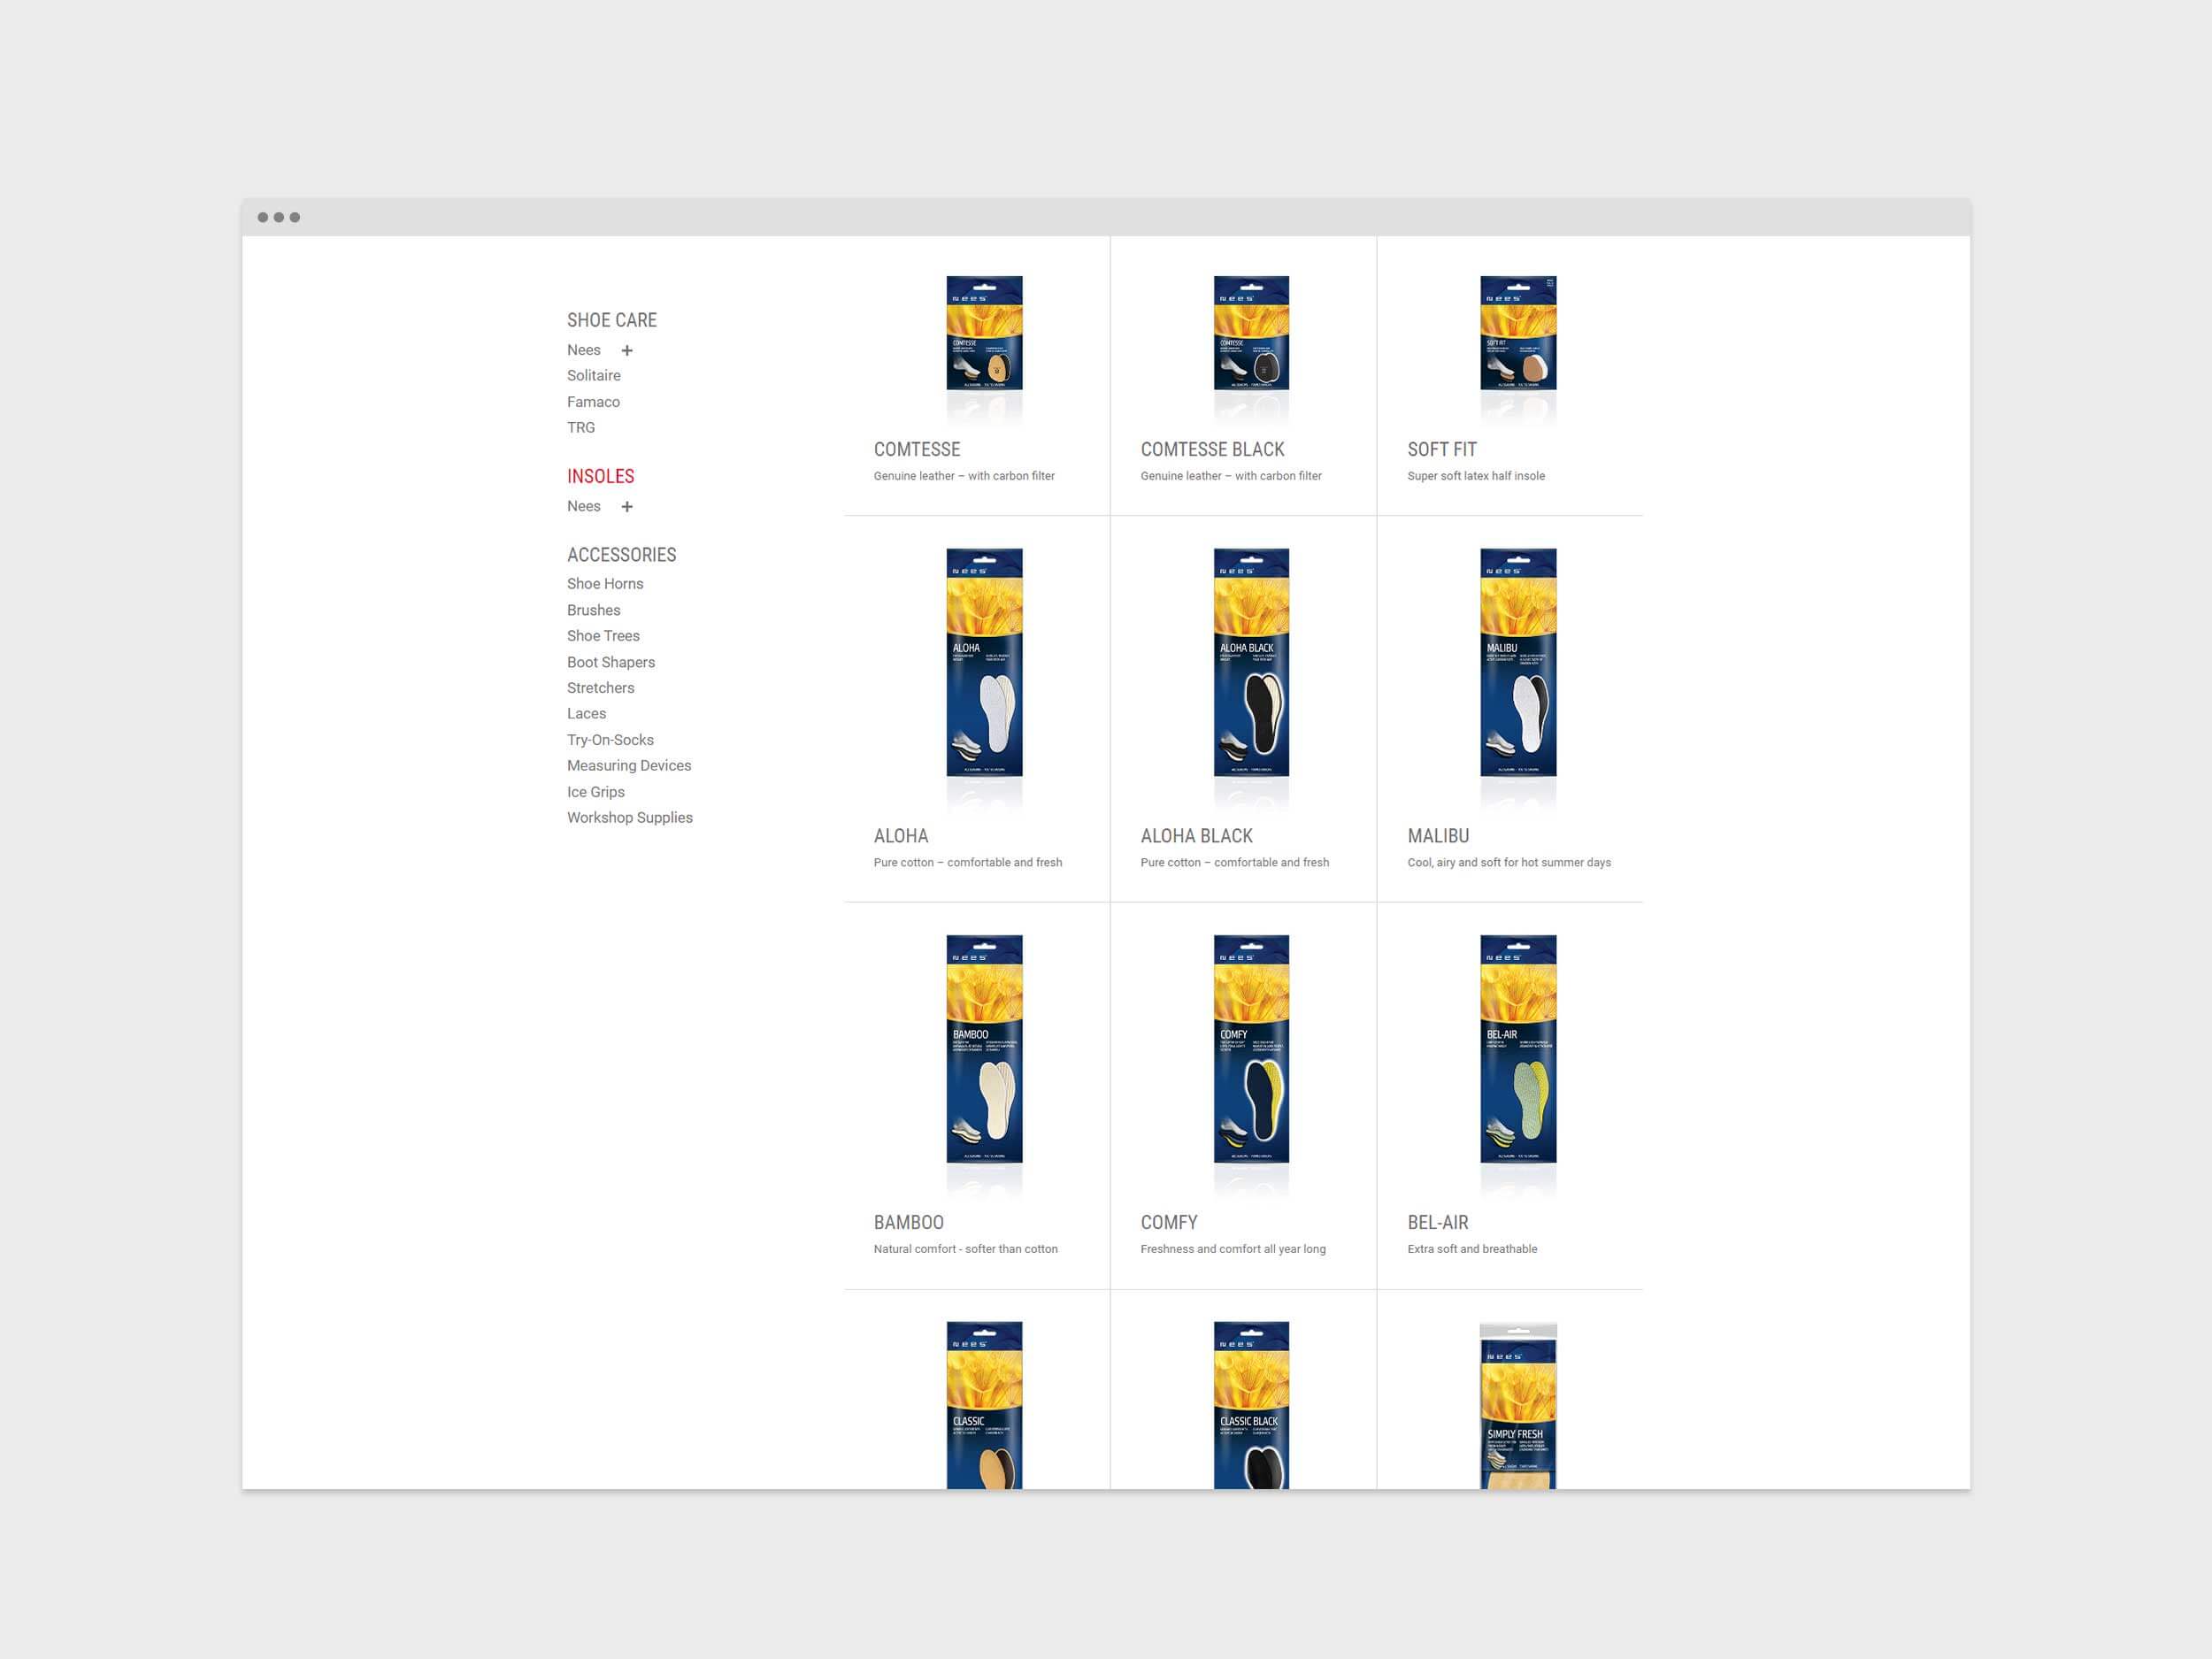Select the Bamboo insole thumbnail

pos(984,1049)
